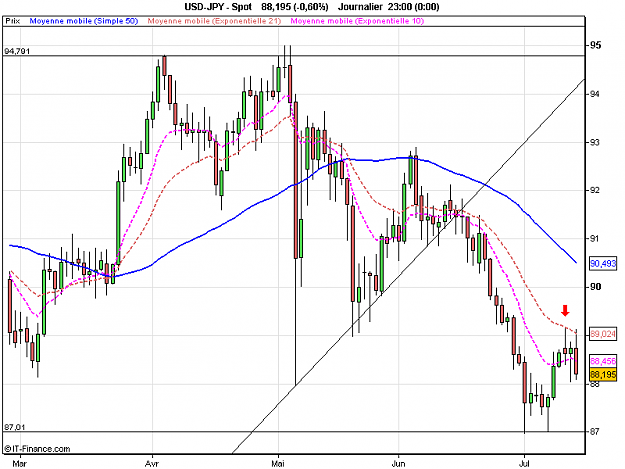Click the 93 price axis label
Screen dimensions: 625x469
[x=594, y=142]
